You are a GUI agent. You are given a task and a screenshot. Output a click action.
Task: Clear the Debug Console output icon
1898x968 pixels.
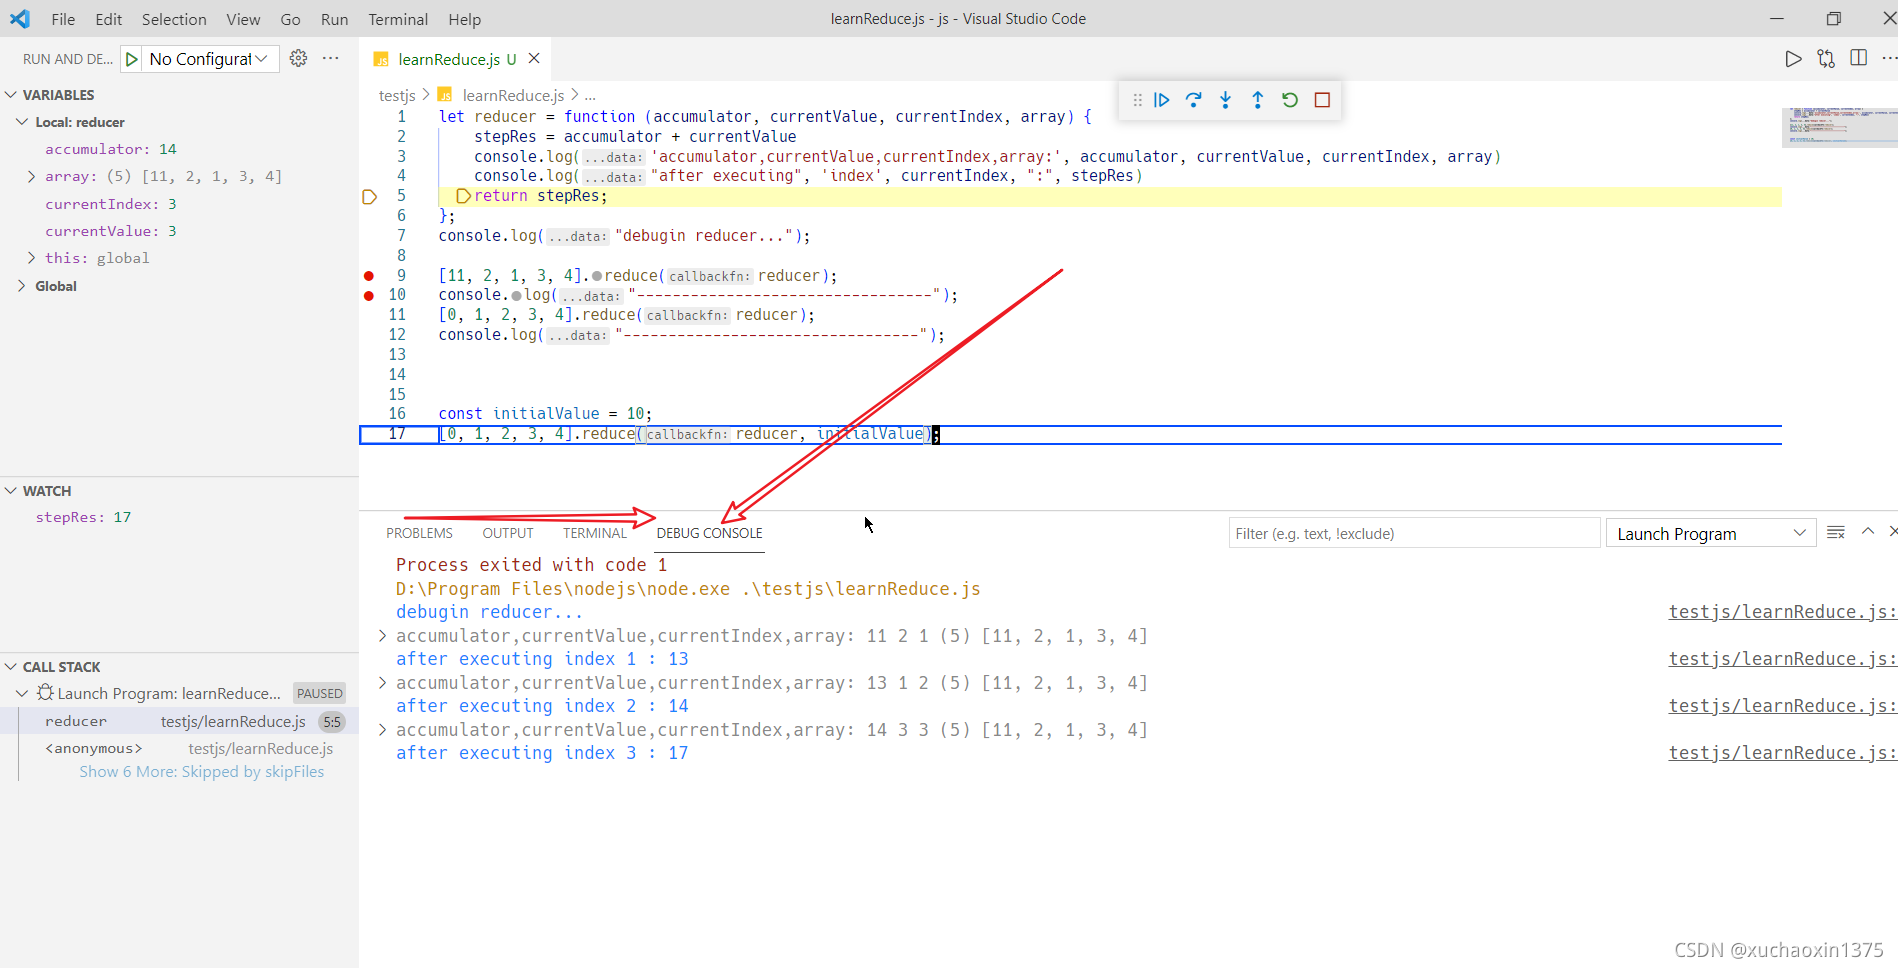tap(1836, 532)
